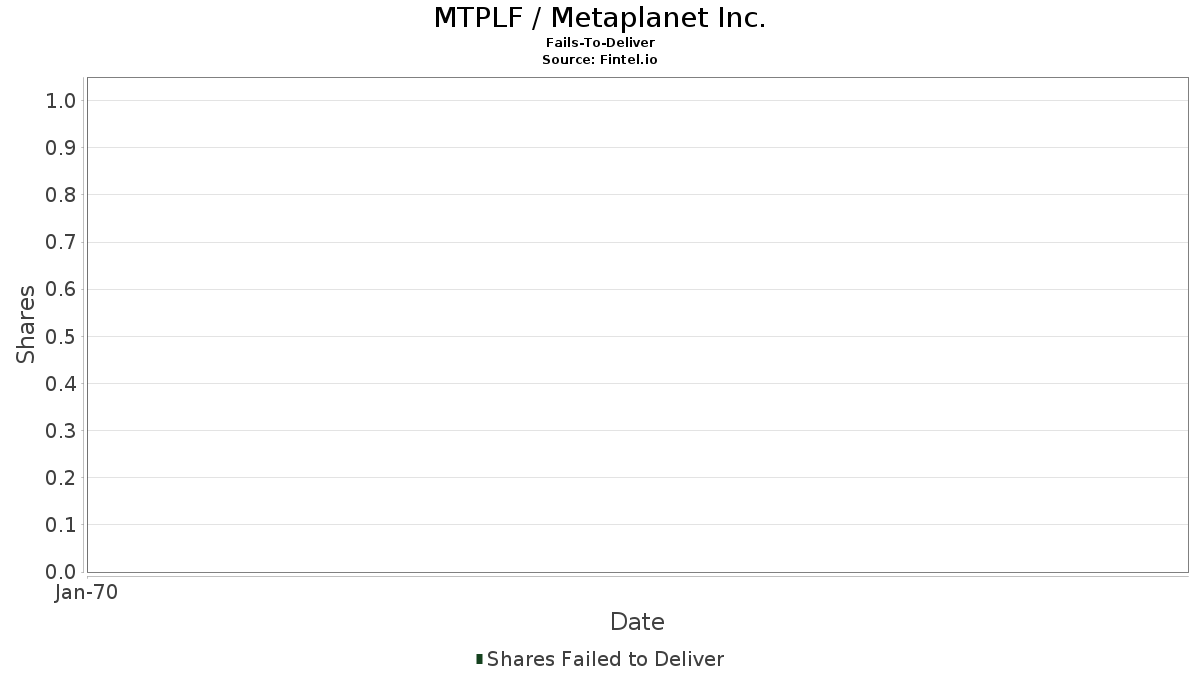Screen dimensions: 1200x675
Task: Select the Date x-axis title
Action: [x=637, y=622]
